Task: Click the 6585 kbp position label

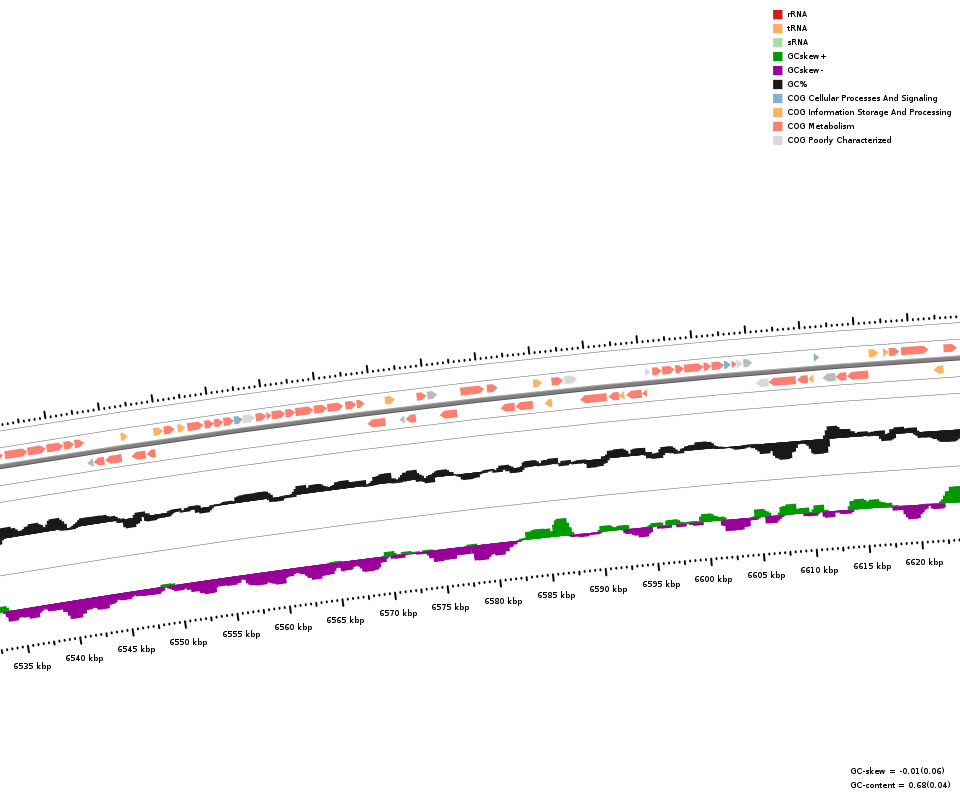Action: [556, 595]
